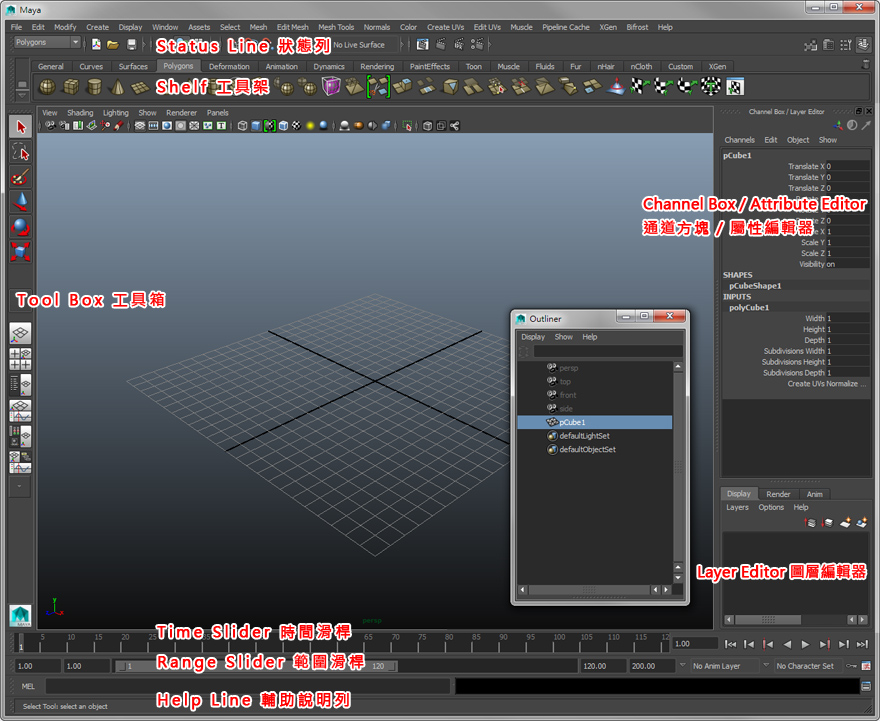Expand the polyCube1 inputs section
Image resolution: width=880 pixels, height=721 pixels.
coord(749,307)
